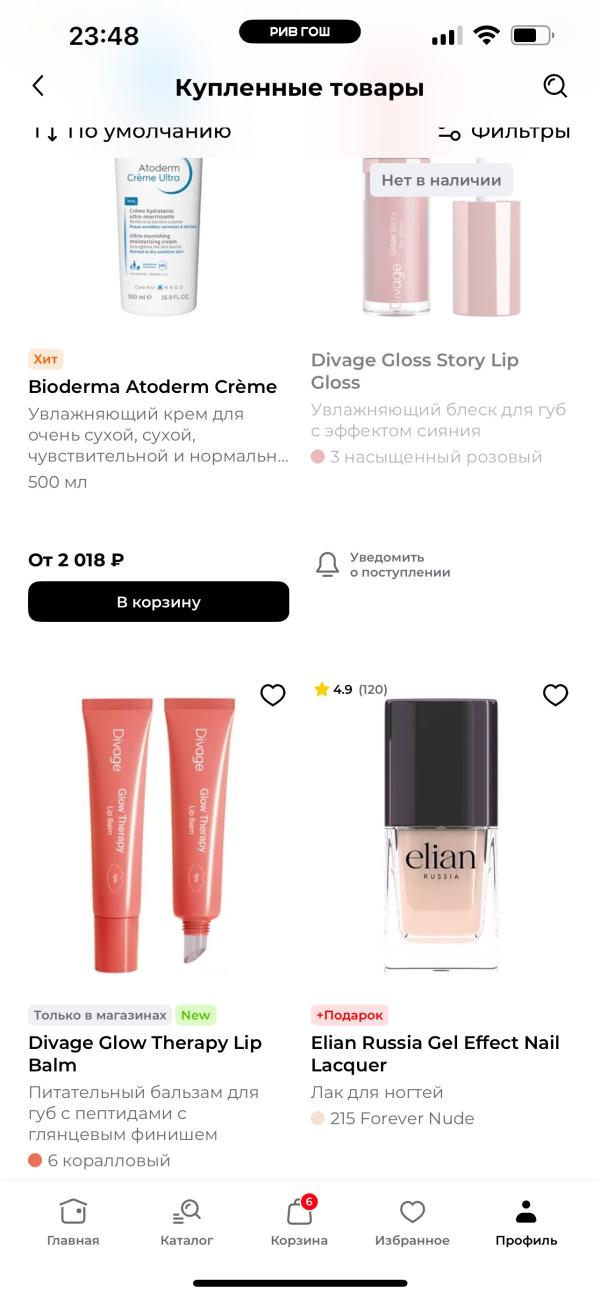Open the Профиль tab
The width and height of the screenshot is (600, 1297).
[526, 1212]
